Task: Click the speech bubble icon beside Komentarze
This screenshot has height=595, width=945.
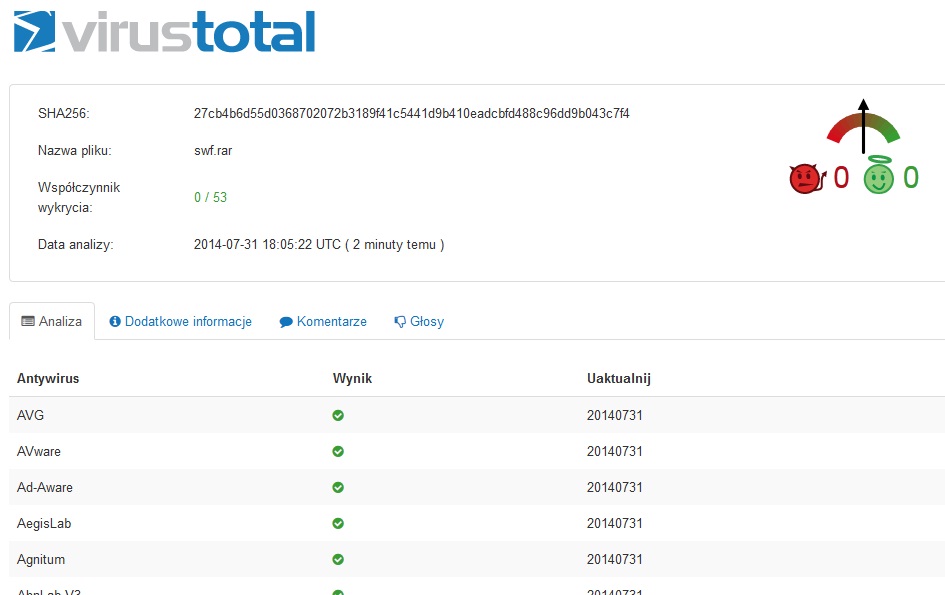Action: tap(286, 322)
